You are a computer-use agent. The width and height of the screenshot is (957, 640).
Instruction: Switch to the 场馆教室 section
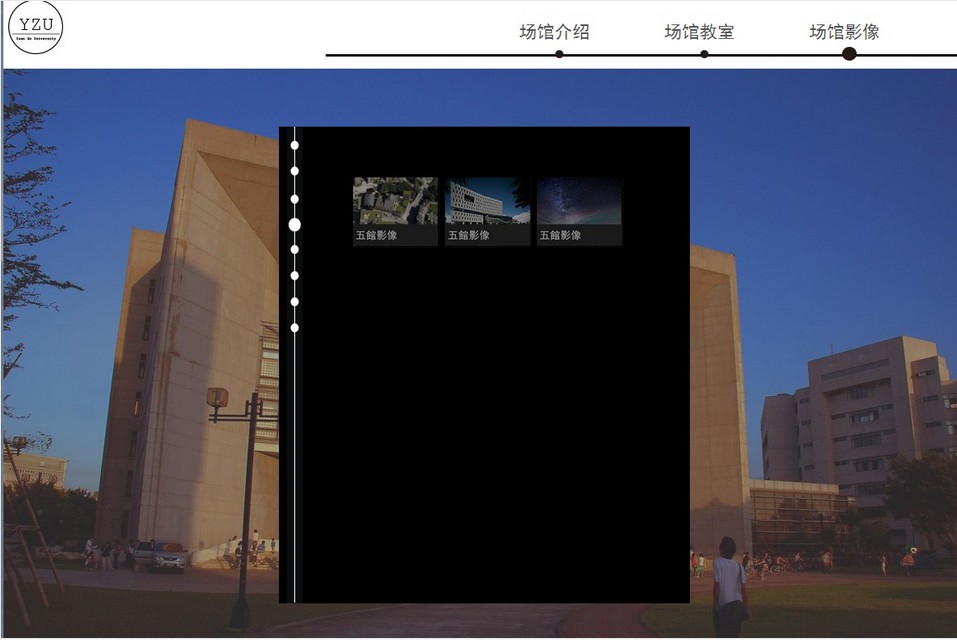[699, 32]
